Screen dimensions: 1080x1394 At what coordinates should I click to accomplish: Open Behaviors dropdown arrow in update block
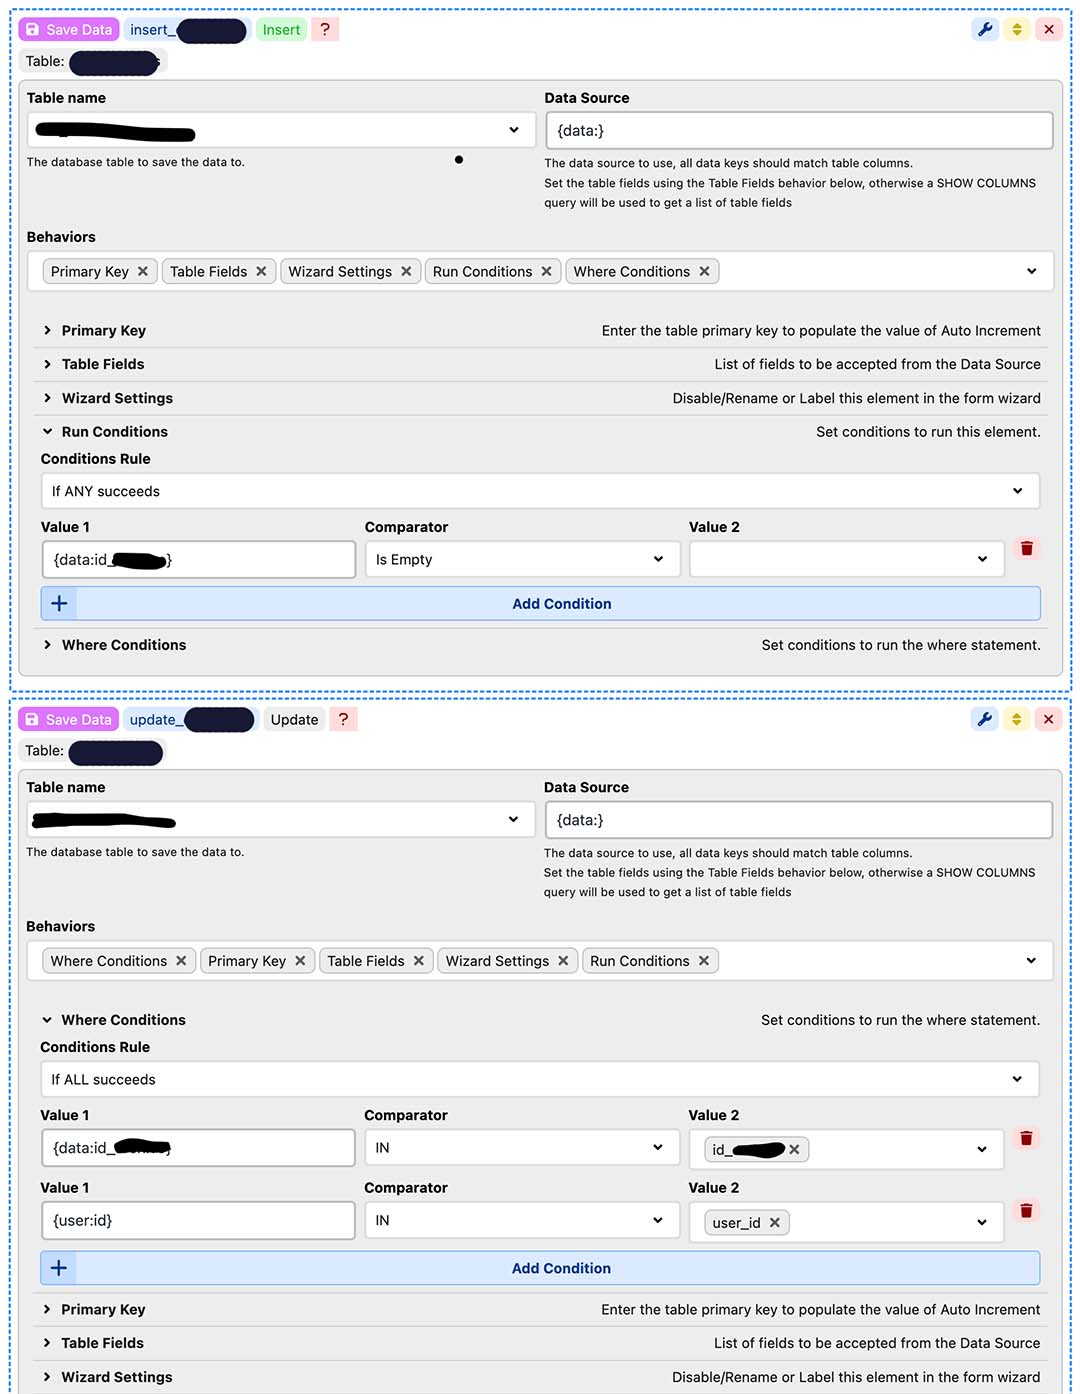(1031, 961)
